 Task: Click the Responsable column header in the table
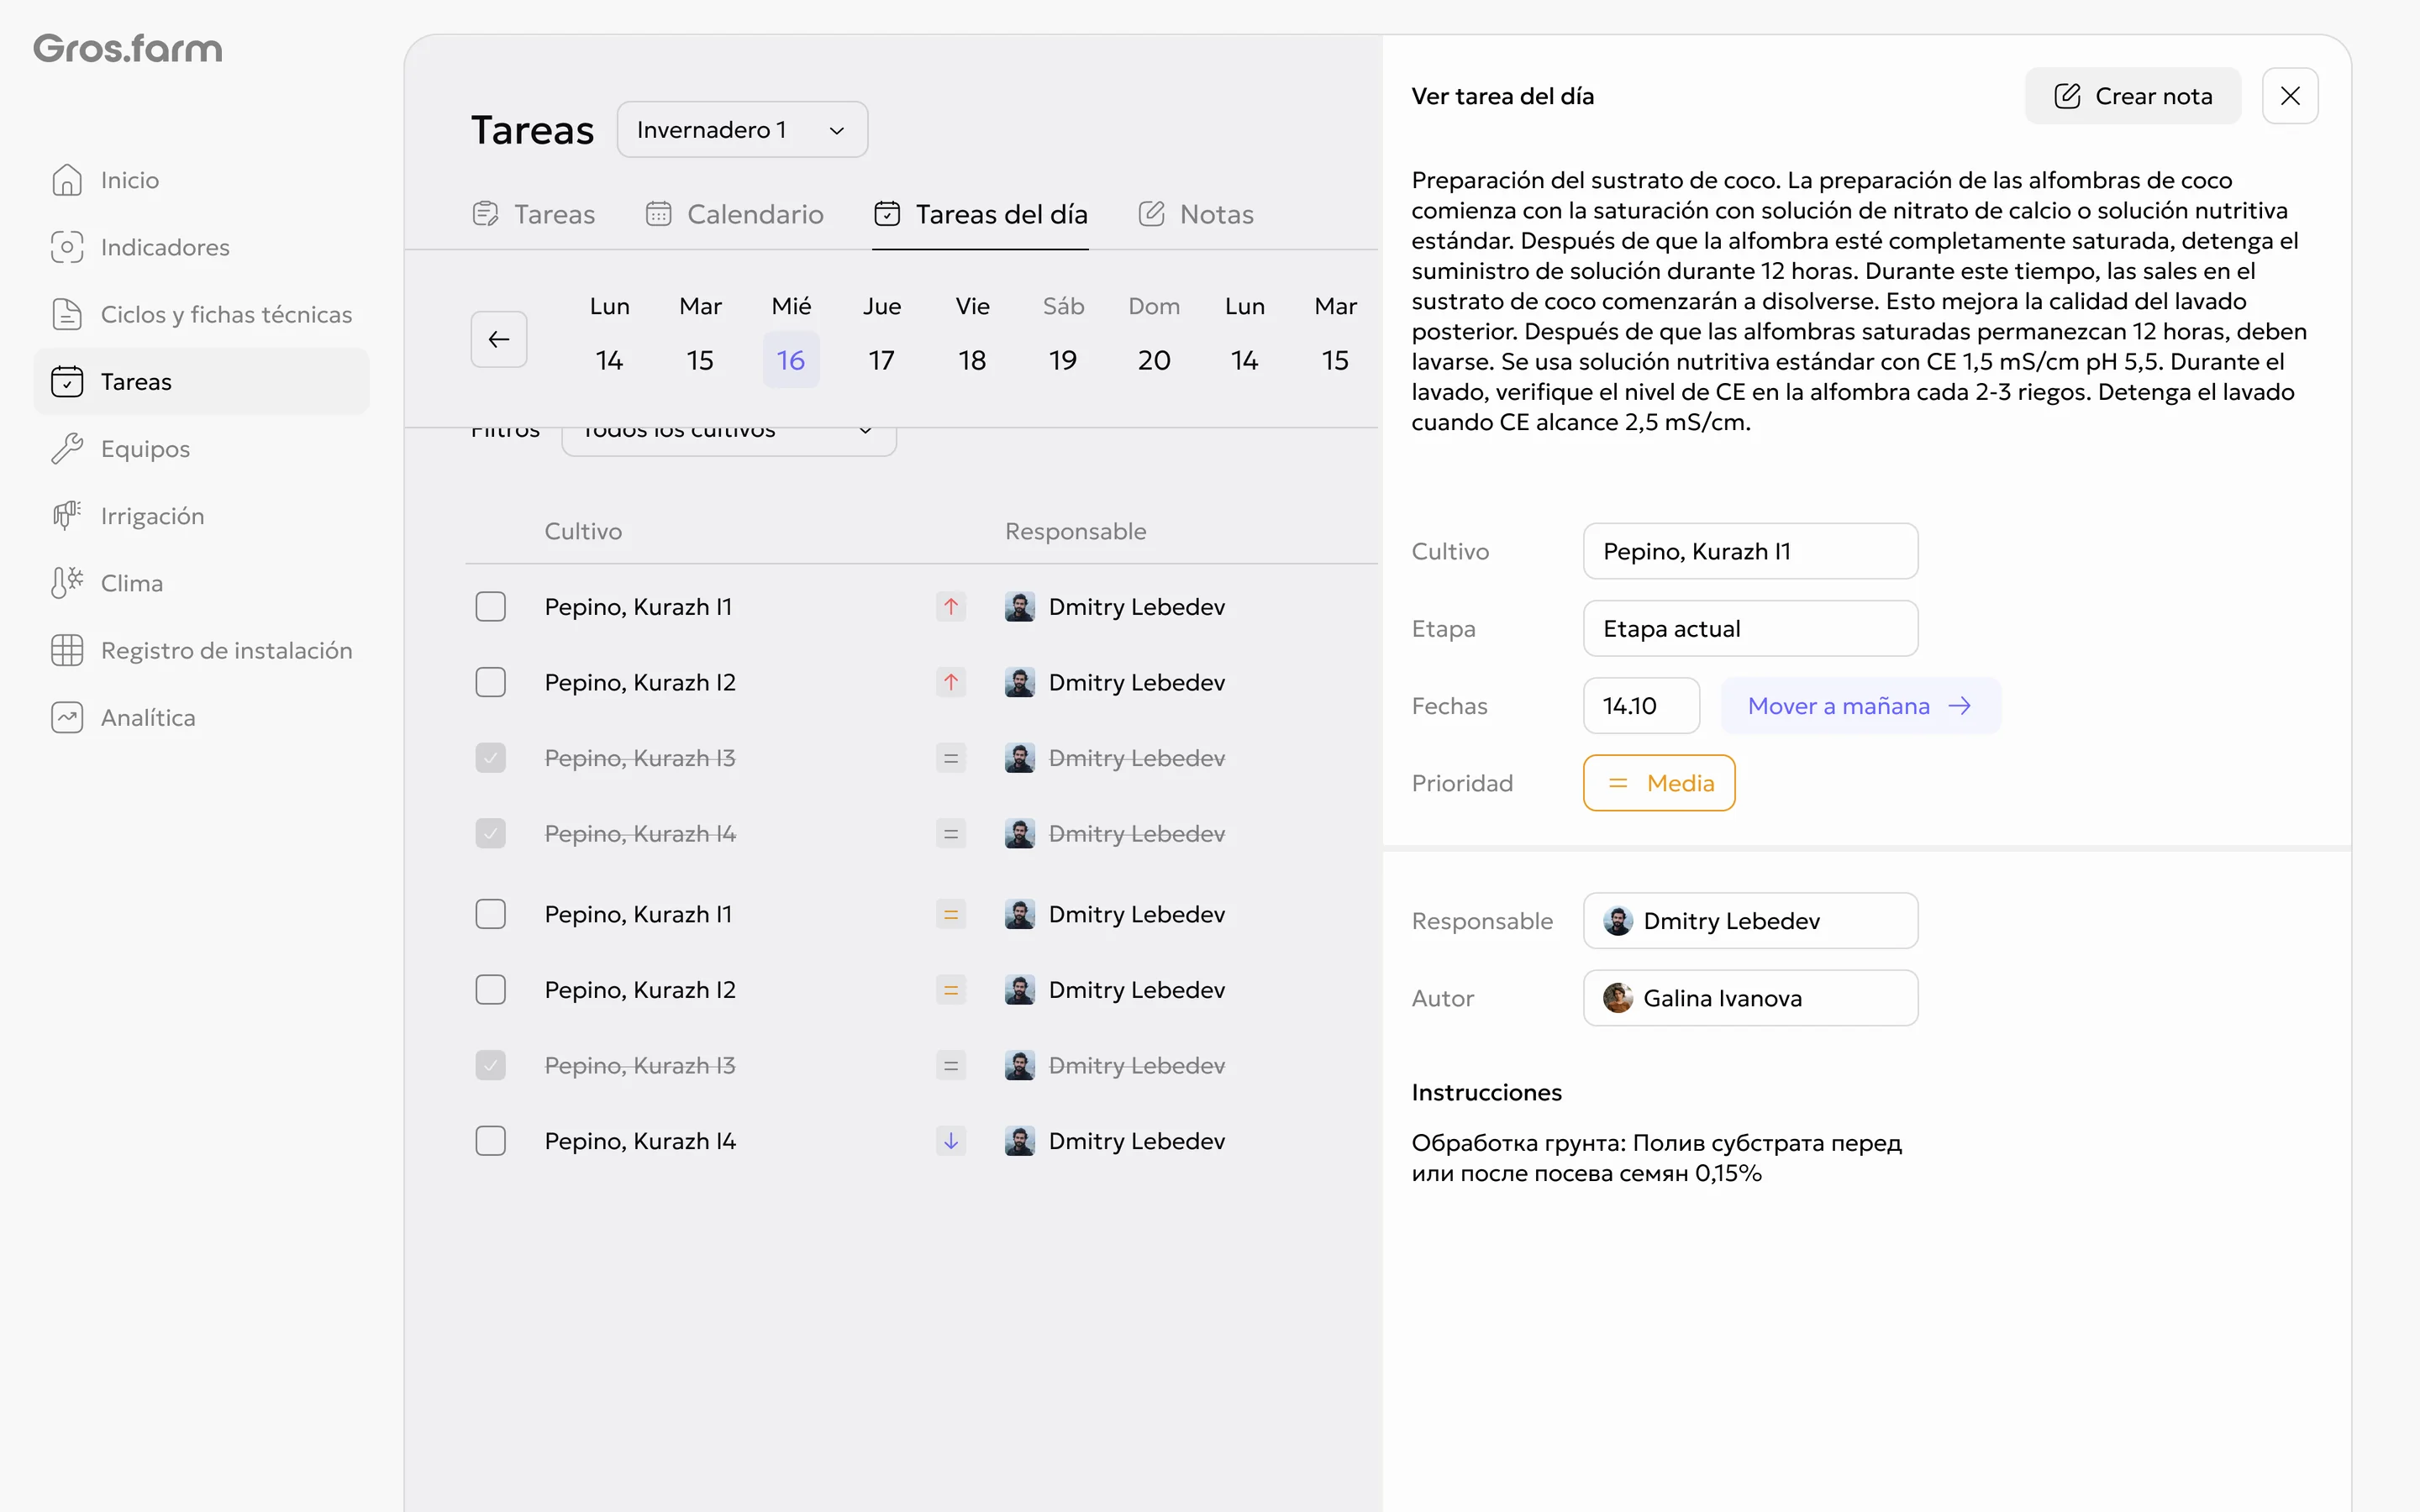(x=1075, y=531)
